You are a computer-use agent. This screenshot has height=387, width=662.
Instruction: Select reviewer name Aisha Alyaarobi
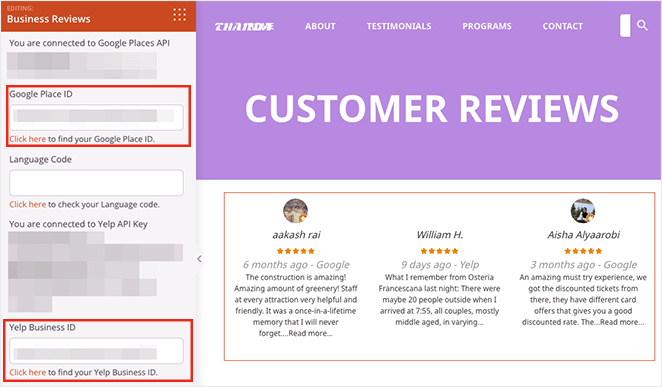pyautogui.click(x=583, y=235)
